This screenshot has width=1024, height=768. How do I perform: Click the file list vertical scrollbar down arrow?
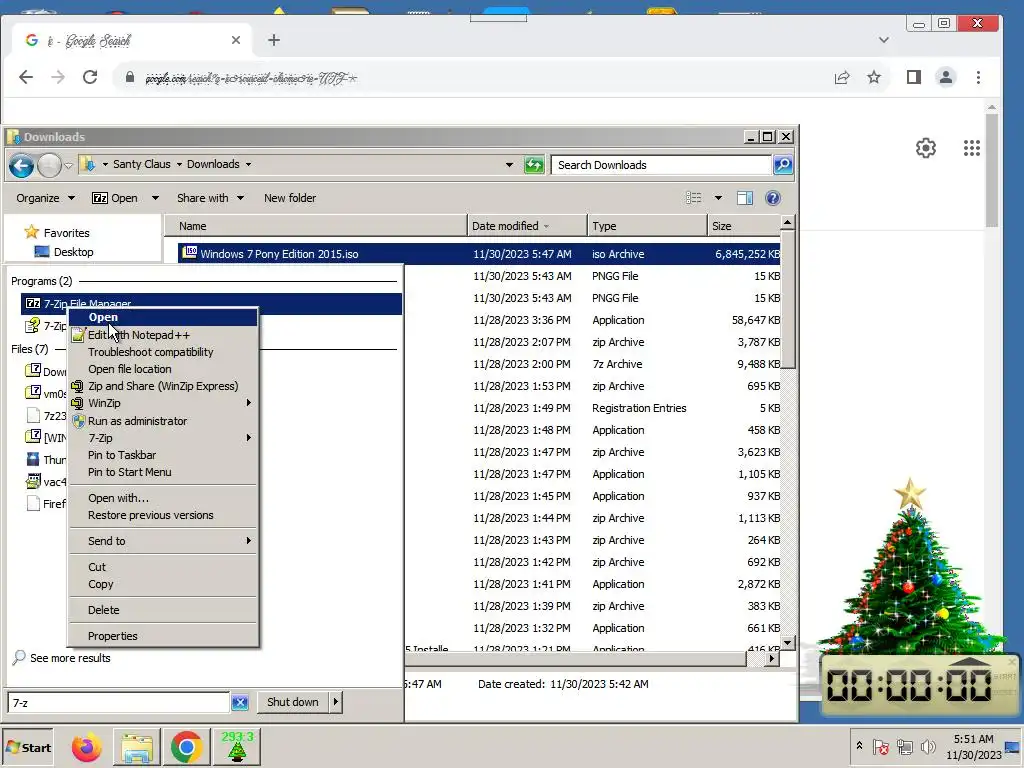[788, 643]
